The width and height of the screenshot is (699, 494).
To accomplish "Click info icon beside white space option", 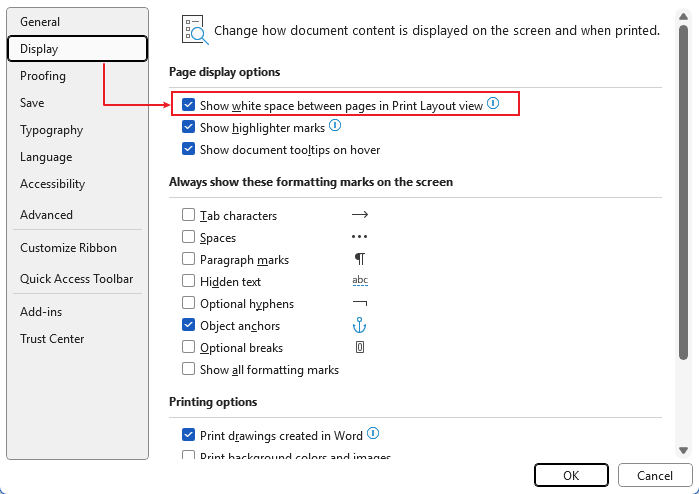I will 493,104.
